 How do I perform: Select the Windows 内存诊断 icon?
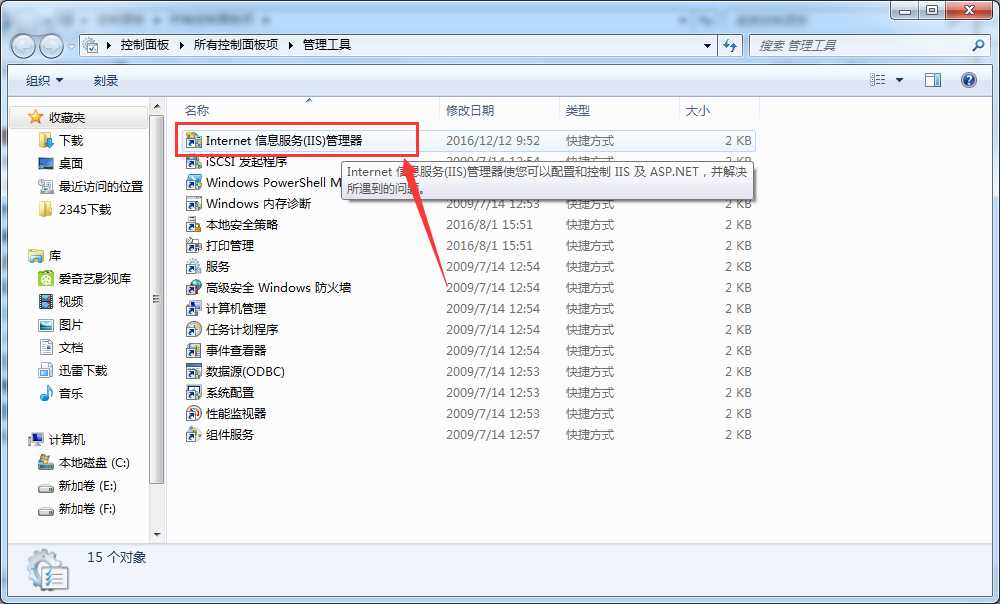[193, 203]
